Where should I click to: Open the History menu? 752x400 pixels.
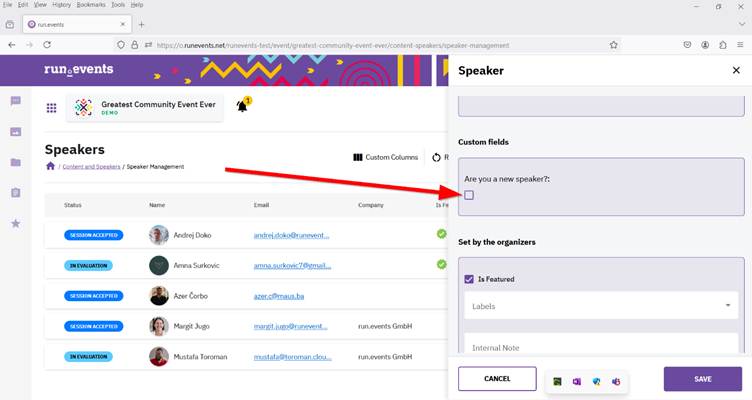click(x=62, y=5)
